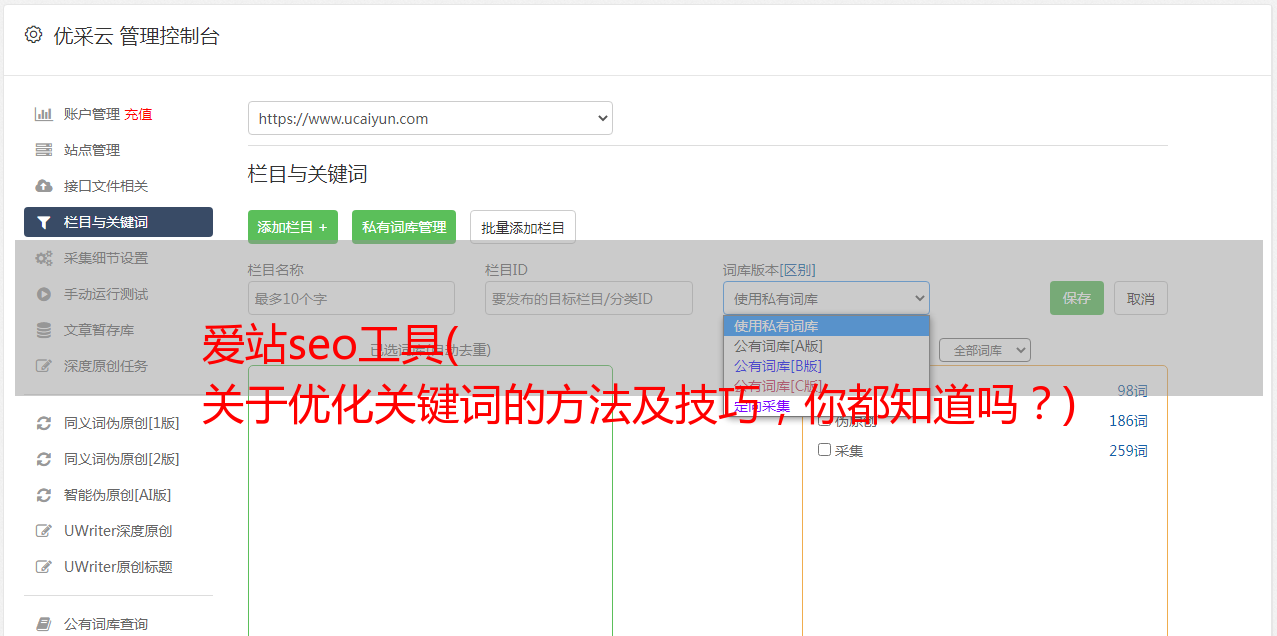Tick the checkbox in the 186词 row
The height and width of the screenshot is (636, 1277).
pyautogui.click(x=825, y=421)
